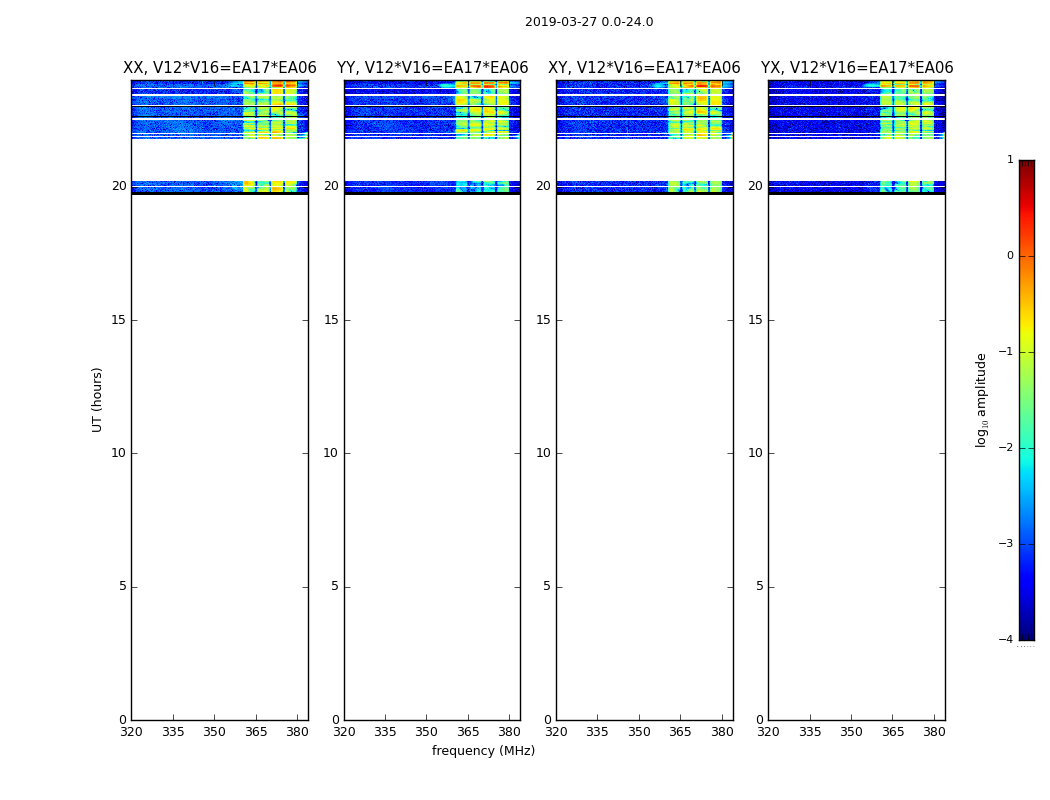1050x800 pixels.
Task: Click the 'XX, V12*V16=EA17*EA06' panel title
Action: point(220,68)
